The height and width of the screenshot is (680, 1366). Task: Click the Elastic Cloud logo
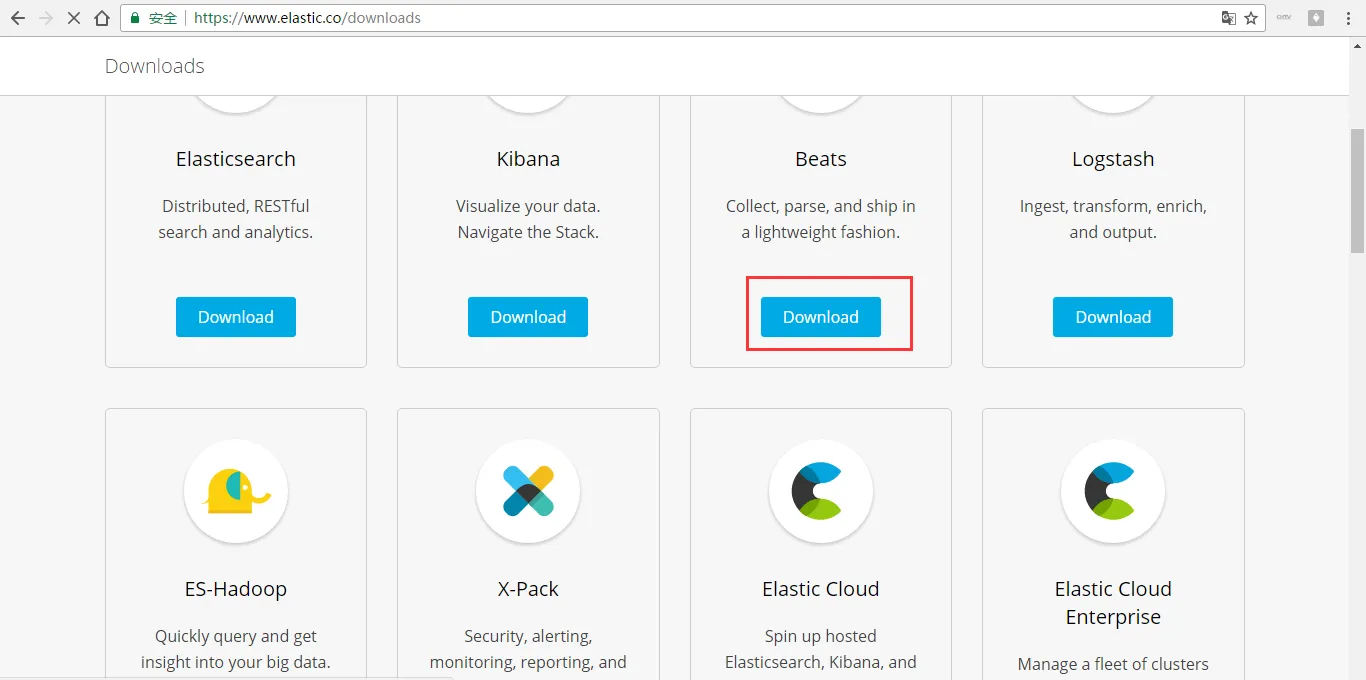[x=820, y=491]
